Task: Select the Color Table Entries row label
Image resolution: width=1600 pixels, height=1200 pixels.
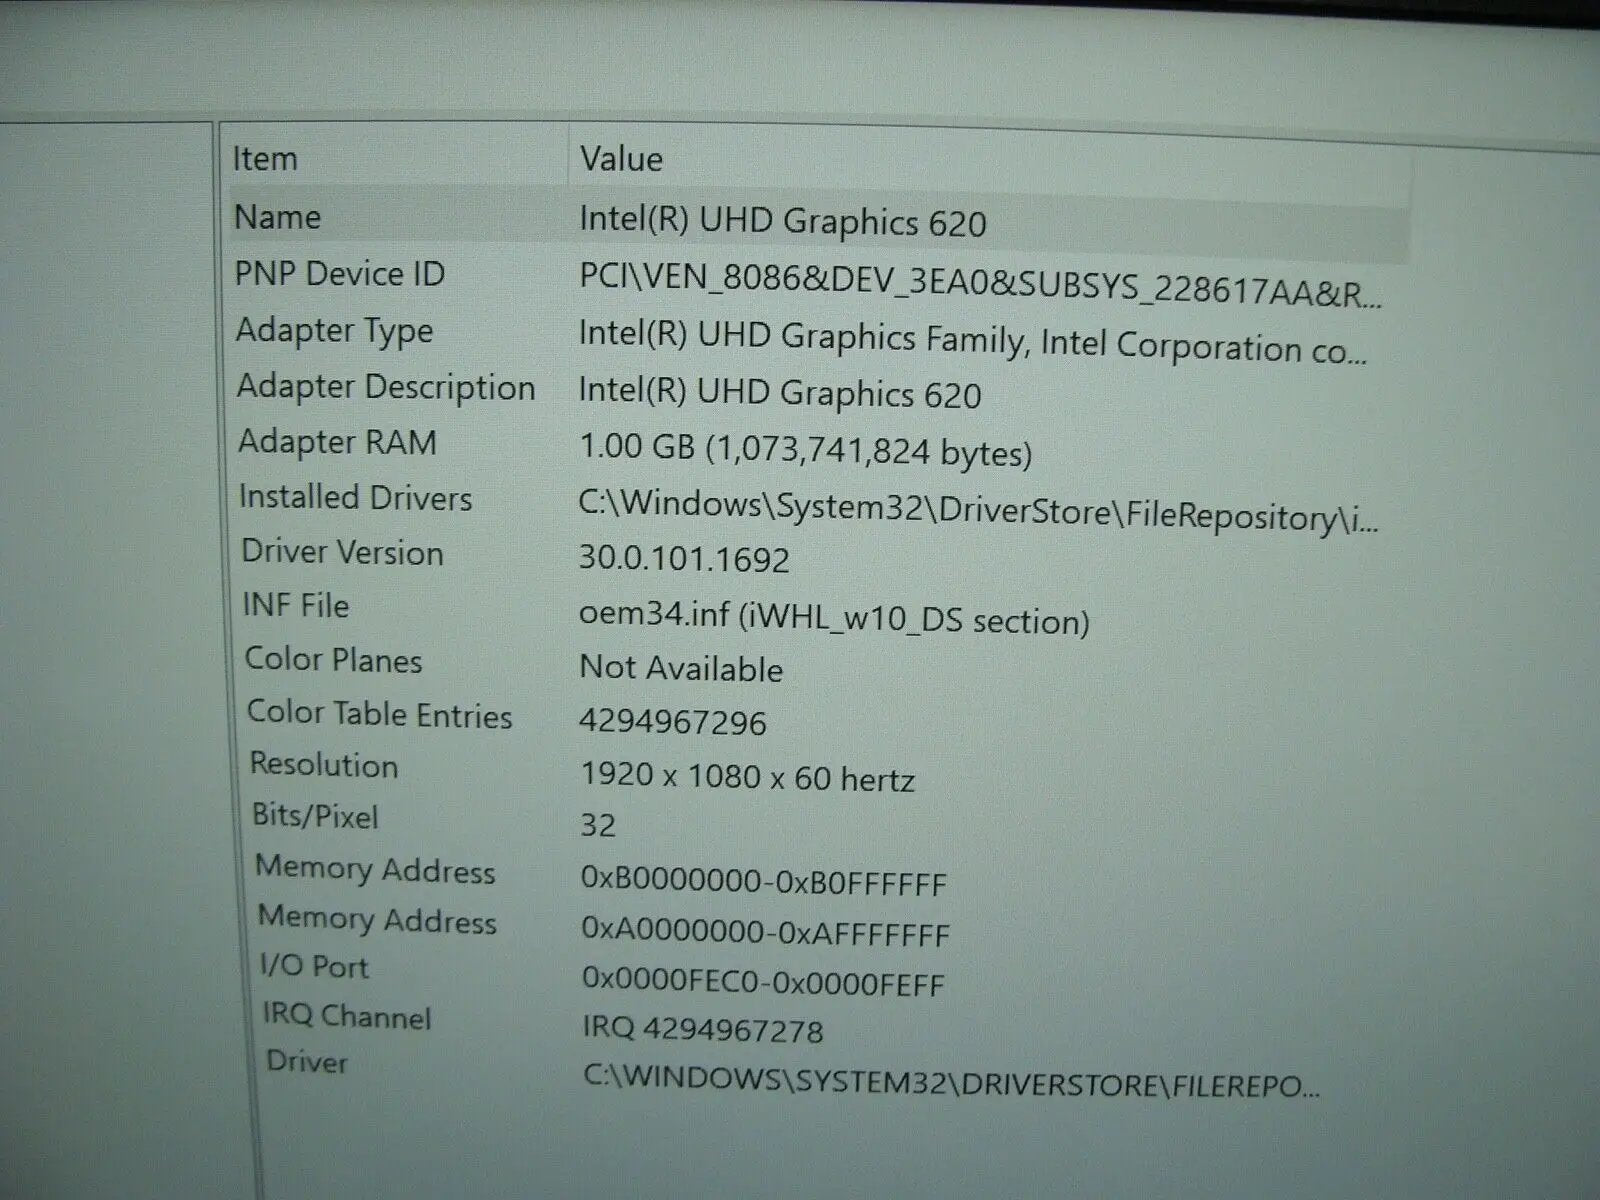Action: (x=379, y=713)
